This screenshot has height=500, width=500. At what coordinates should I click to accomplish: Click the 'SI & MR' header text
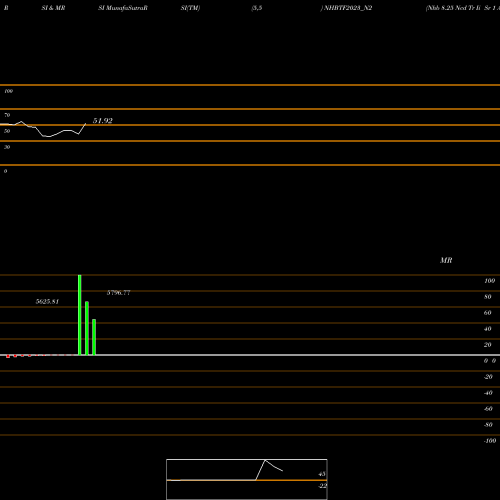53,8
